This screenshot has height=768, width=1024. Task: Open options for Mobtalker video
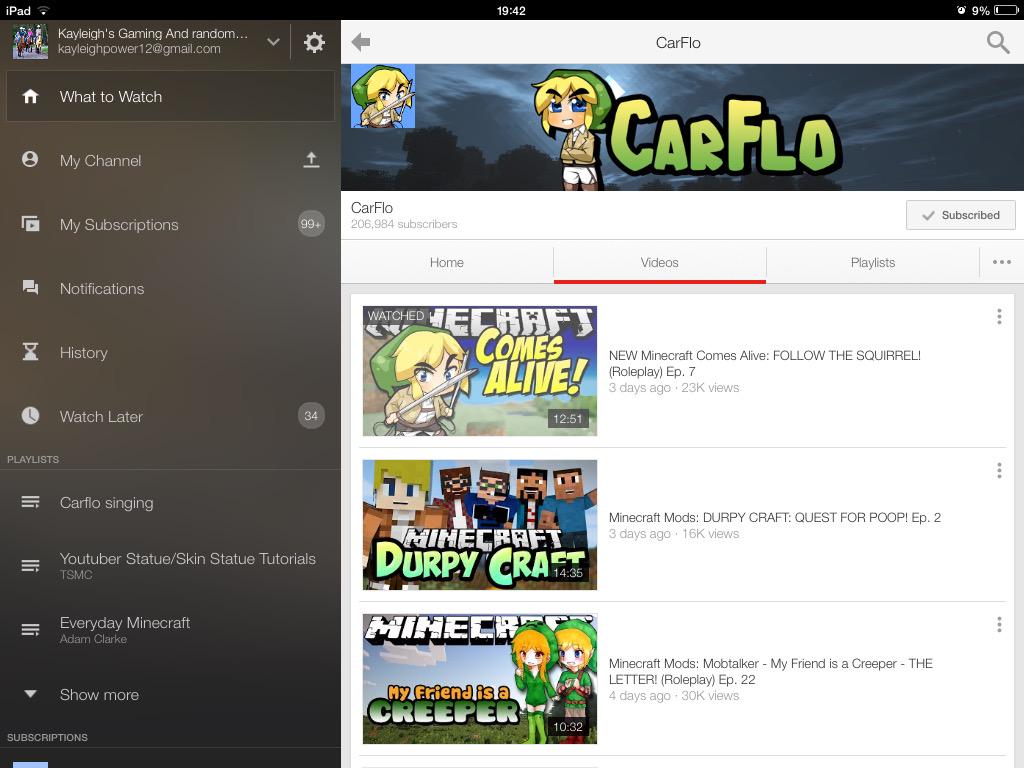(x=999, y=625)
